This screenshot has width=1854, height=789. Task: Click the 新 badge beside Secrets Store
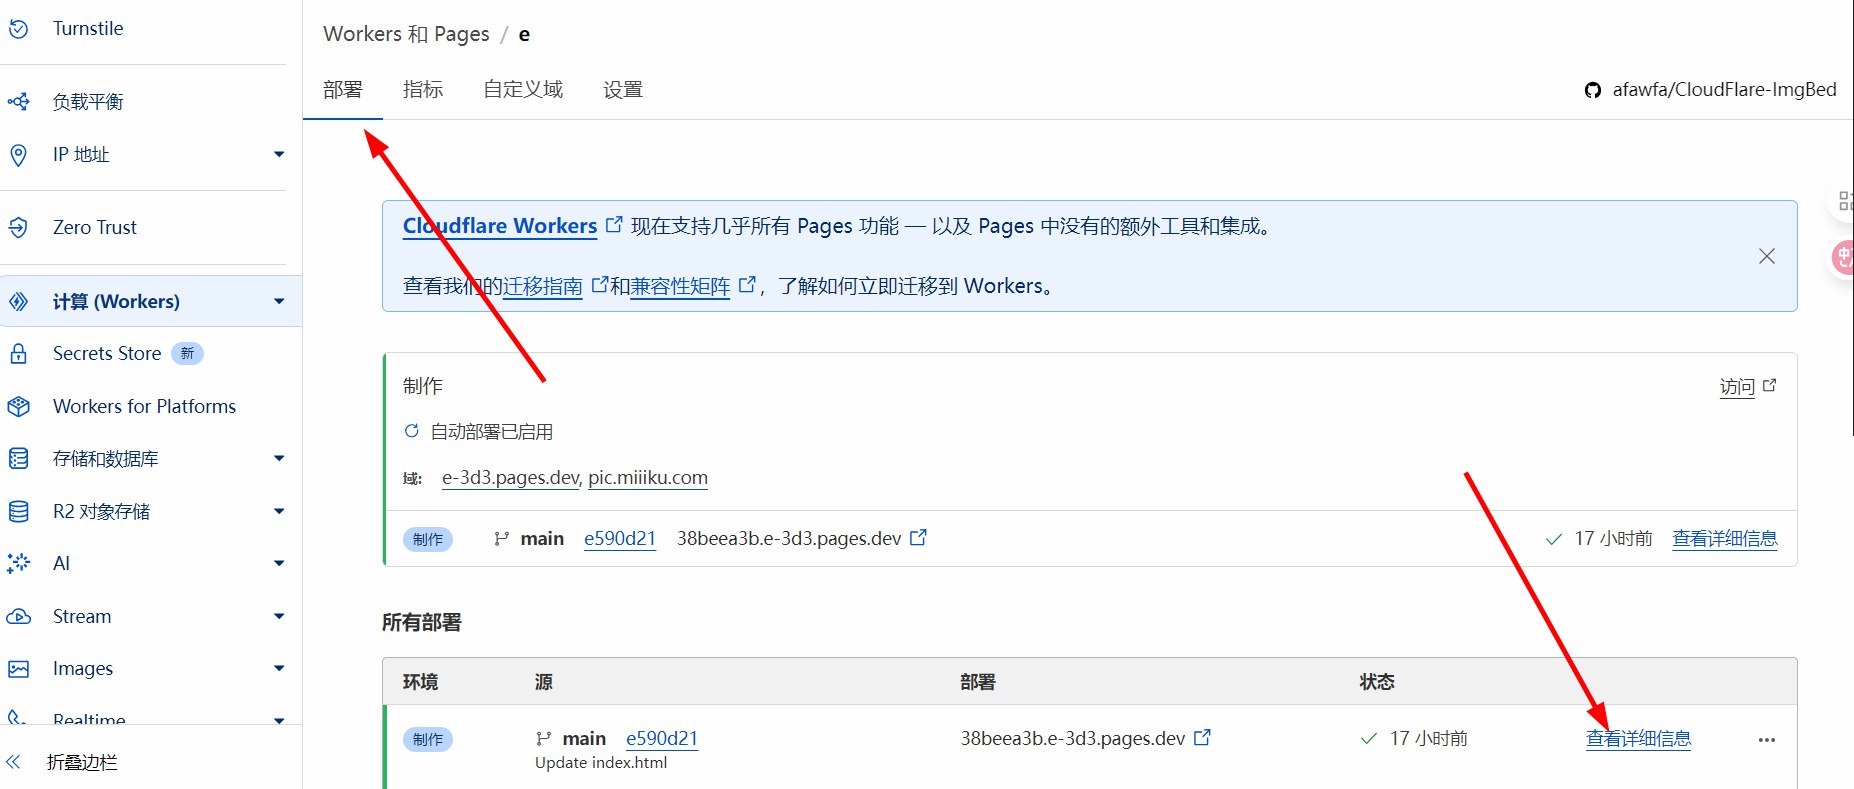187,353
